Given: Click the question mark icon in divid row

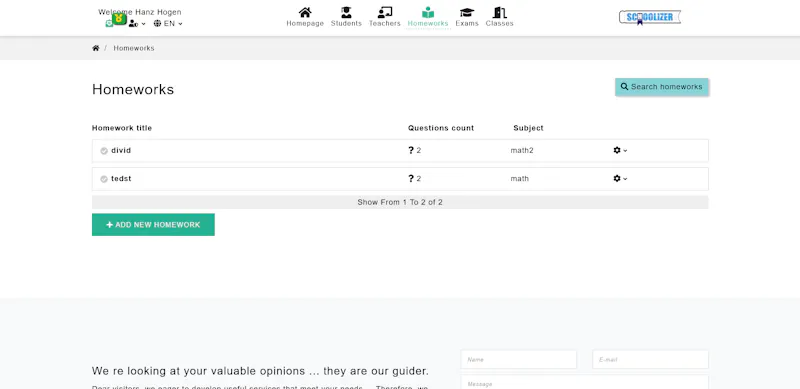Looking at the screenshot, I should pos(411,150).
